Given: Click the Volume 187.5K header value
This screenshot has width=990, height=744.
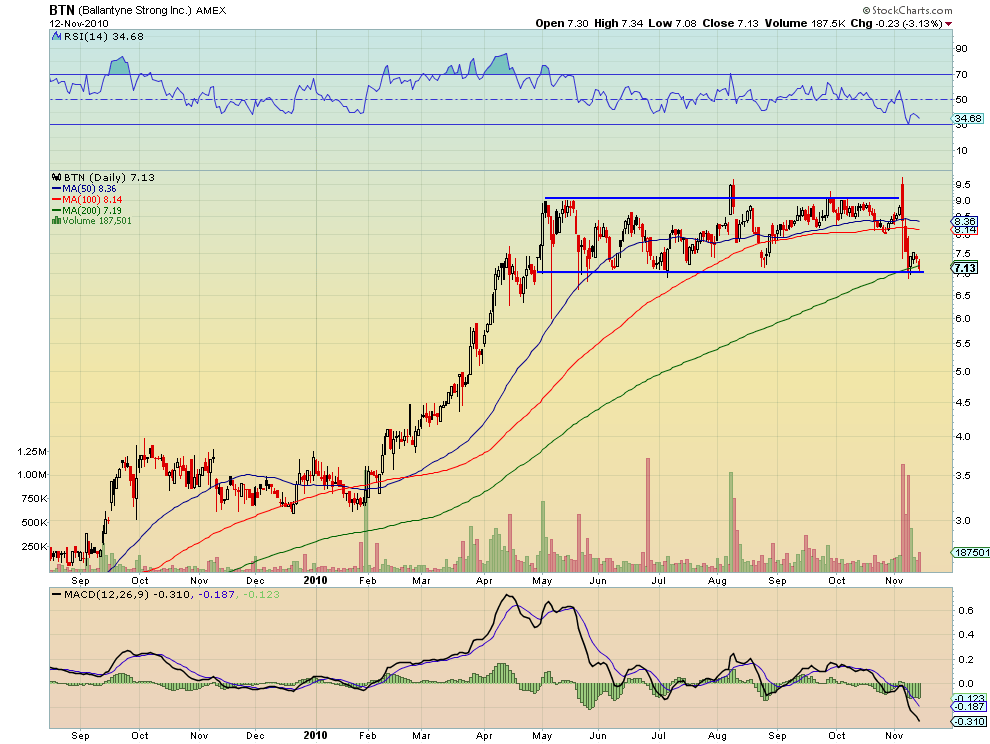Looking at the screenshot, I should point(805,23).
